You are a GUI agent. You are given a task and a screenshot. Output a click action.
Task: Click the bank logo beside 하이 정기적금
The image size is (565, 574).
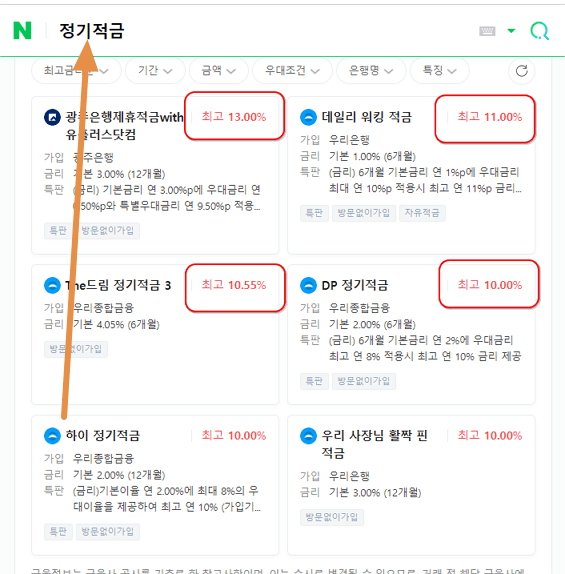52,436
